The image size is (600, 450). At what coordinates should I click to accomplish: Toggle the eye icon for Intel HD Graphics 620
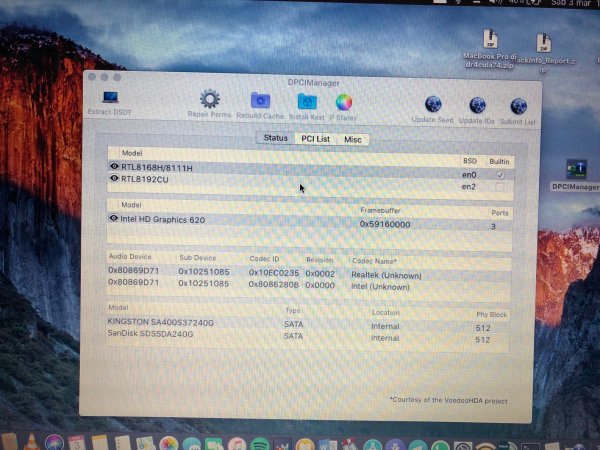tap(113, 218)
